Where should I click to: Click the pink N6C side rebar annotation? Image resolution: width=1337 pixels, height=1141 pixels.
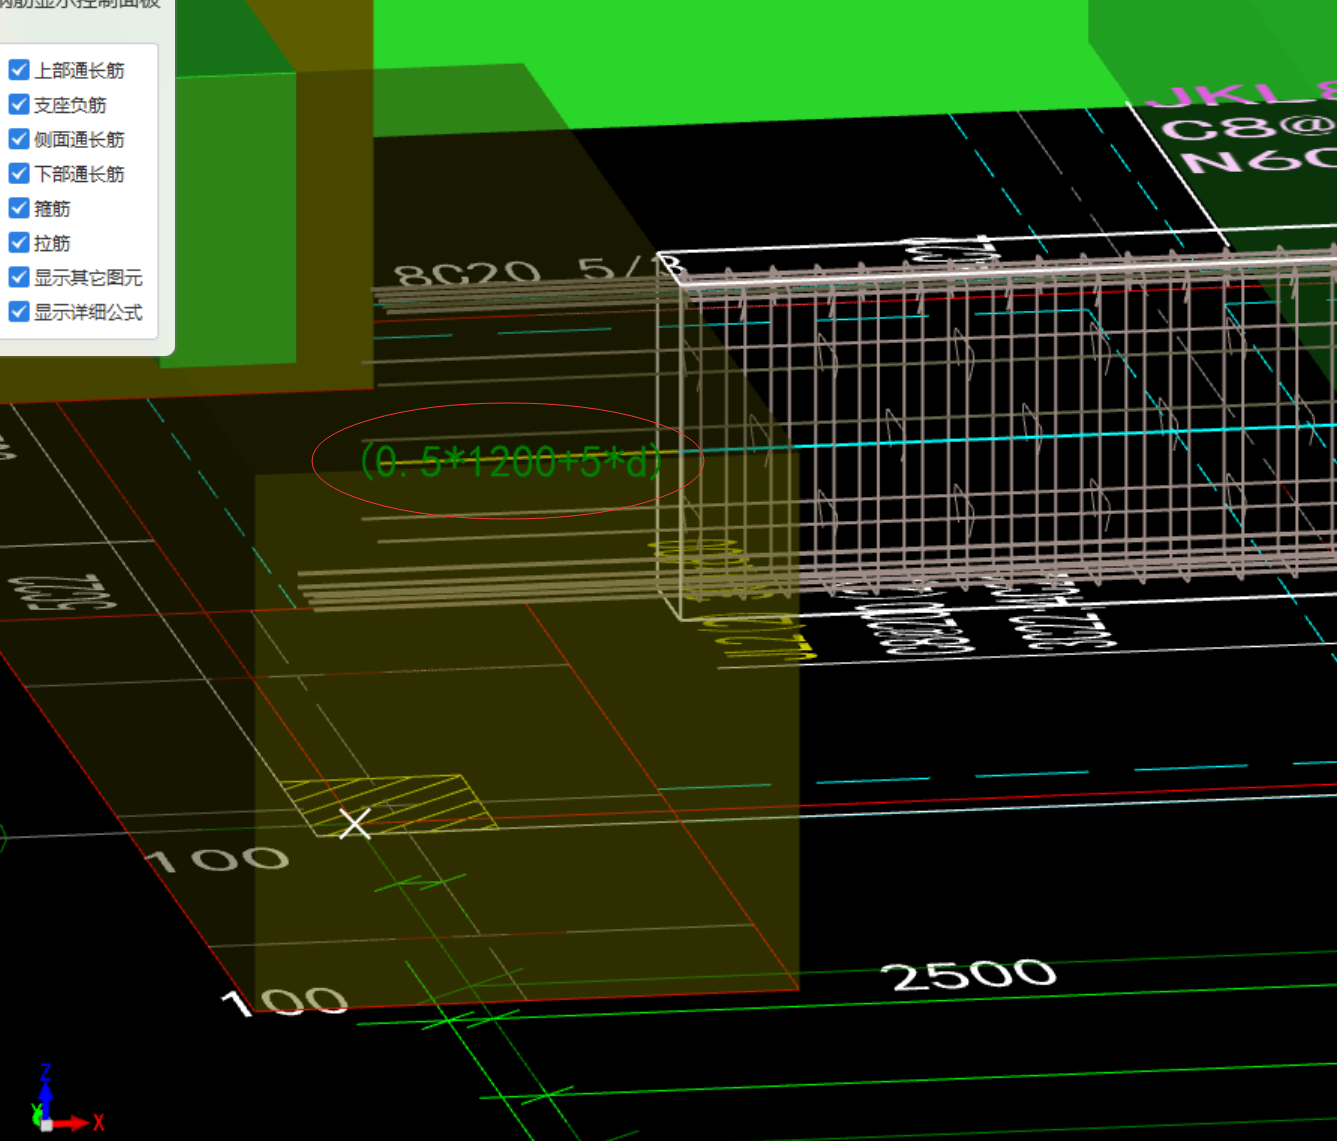point(1260,160)
